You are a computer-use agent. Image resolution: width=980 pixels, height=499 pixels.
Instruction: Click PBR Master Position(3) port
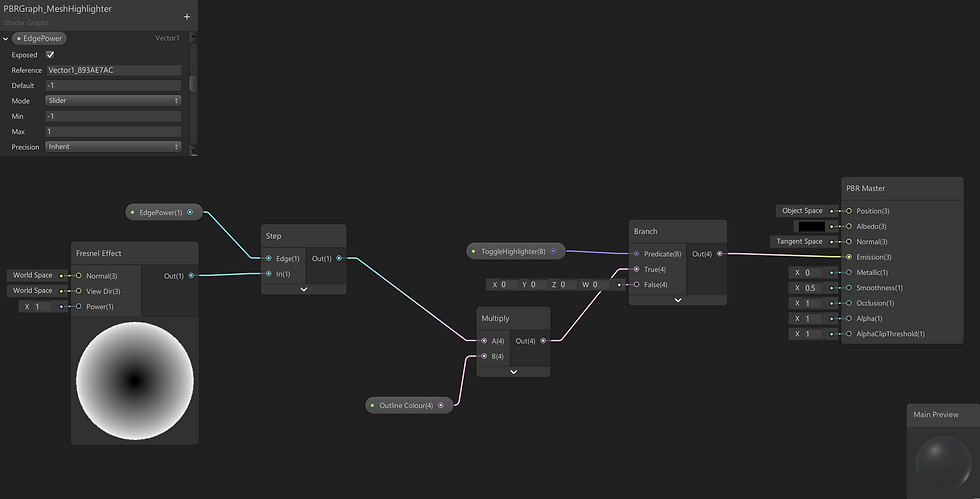click(849, 211)
